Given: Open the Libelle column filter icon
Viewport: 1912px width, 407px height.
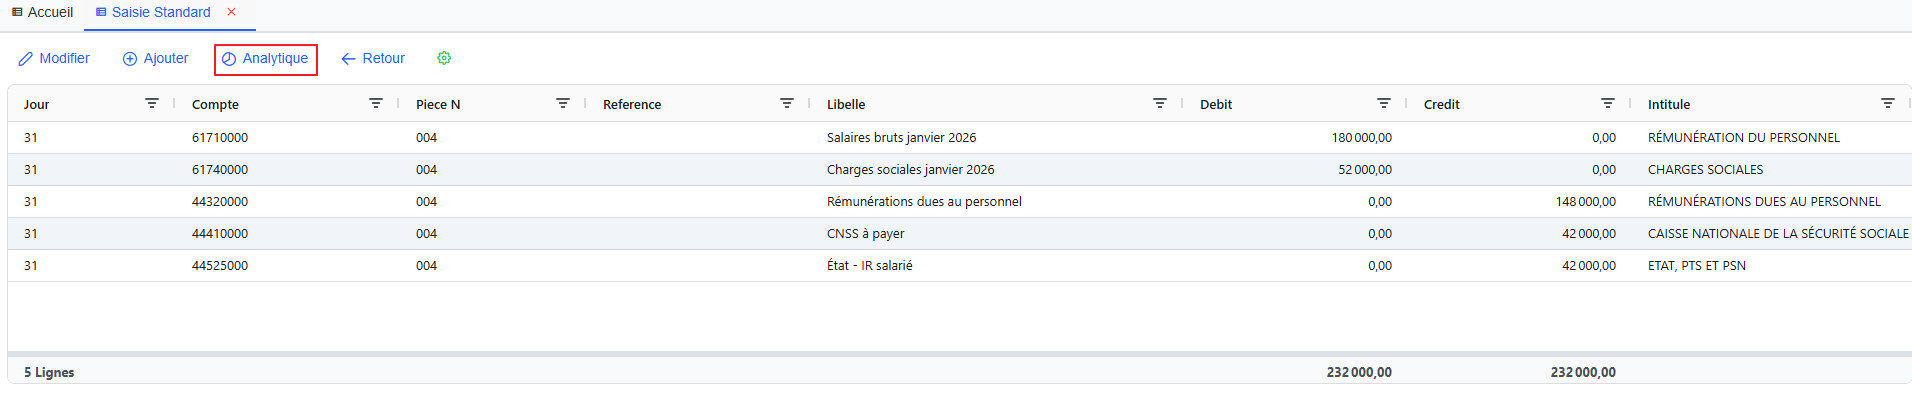Looking at the screenshot, I should click(1160, 103).
